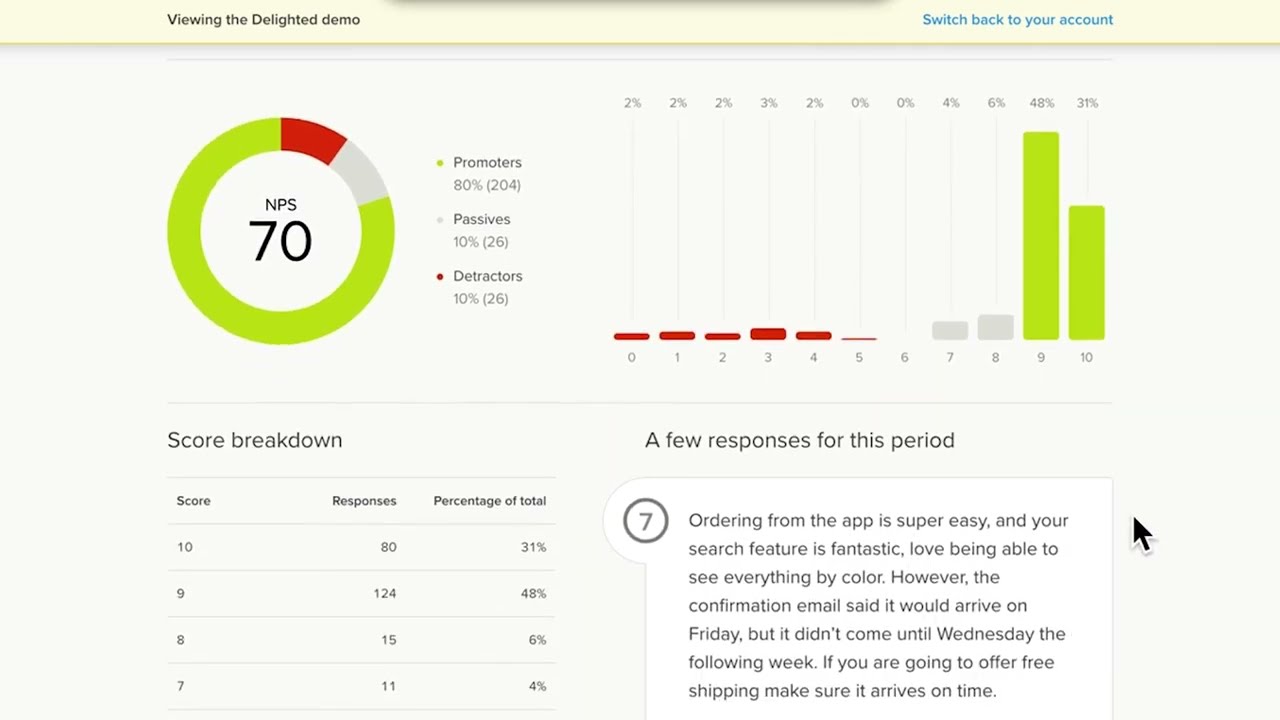The image size is (1280, 720).
Task: Click the NPS 70 donut chart center
Action: tap(280, 231)
